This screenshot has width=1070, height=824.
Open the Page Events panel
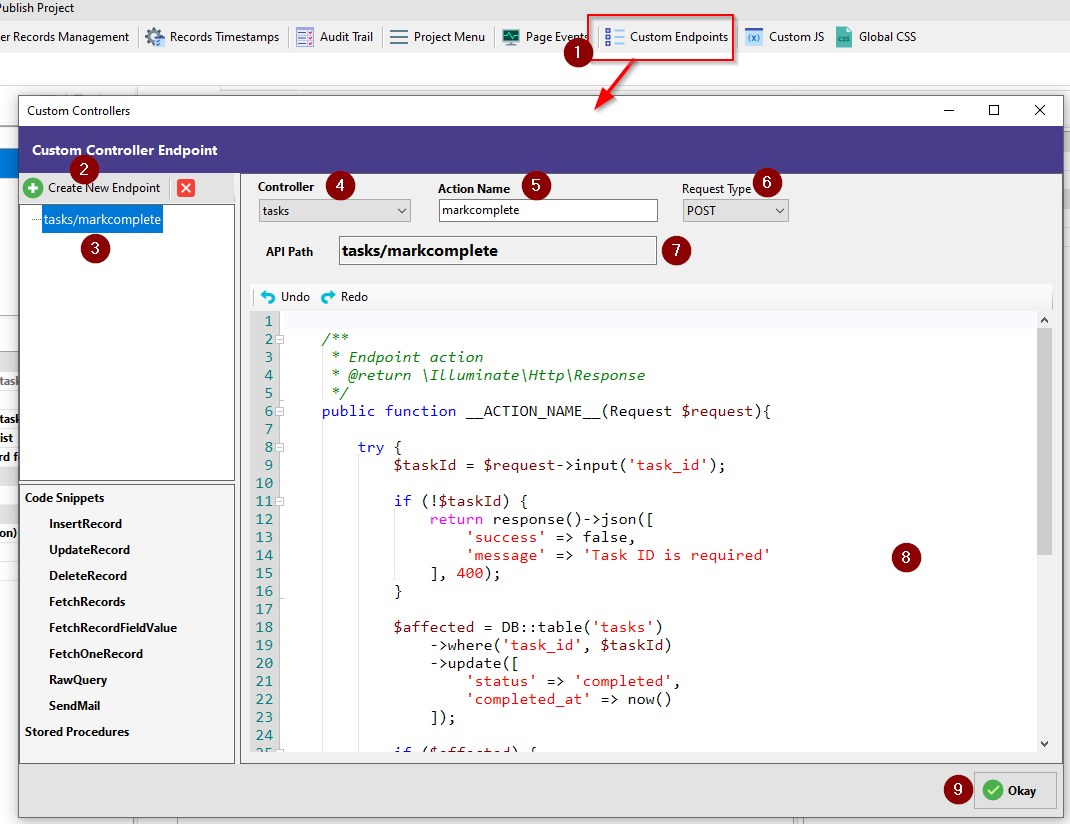point(545,37)
